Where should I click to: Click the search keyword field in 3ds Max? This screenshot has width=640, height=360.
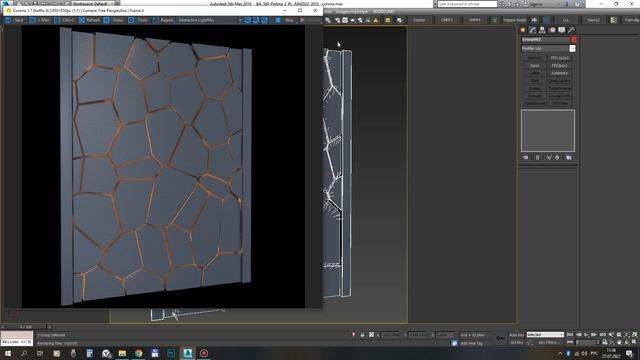(467, 4)
